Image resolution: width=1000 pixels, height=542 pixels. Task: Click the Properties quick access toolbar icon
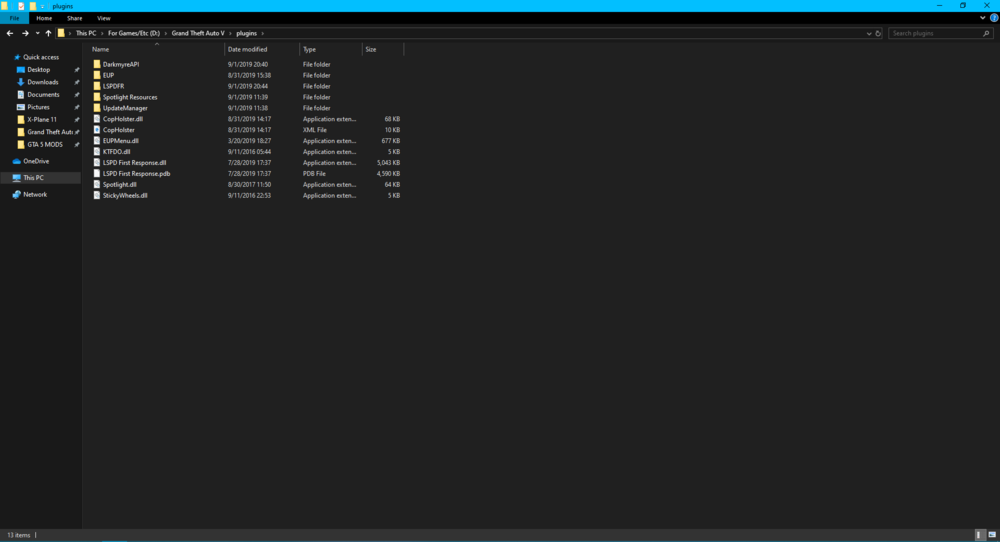[21, 6]
